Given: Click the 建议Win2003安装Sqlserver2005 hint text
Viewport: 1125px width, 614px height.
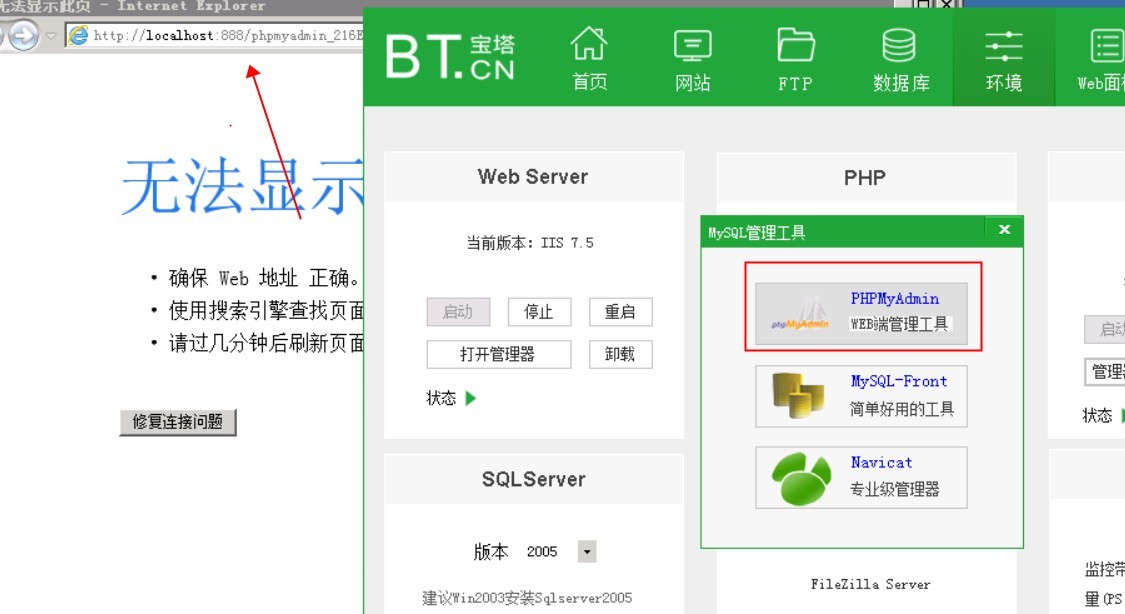Looking at the screenshot, I should (527, 598).
